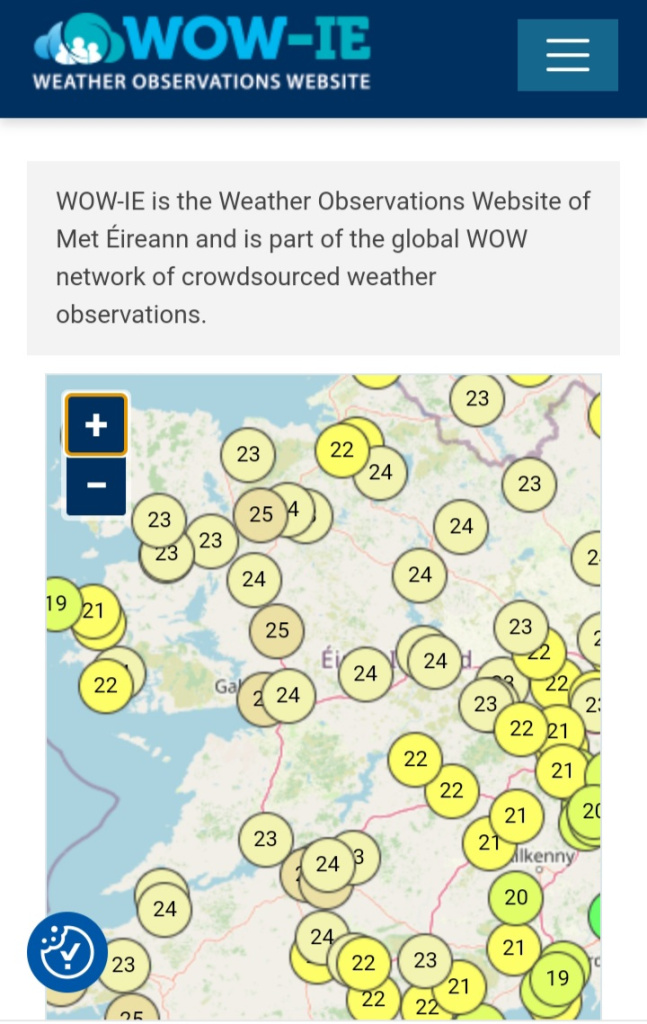Select the 24 marker on the southwest coast
Viewport: 647px width, 1024px height.
(165, 908)
